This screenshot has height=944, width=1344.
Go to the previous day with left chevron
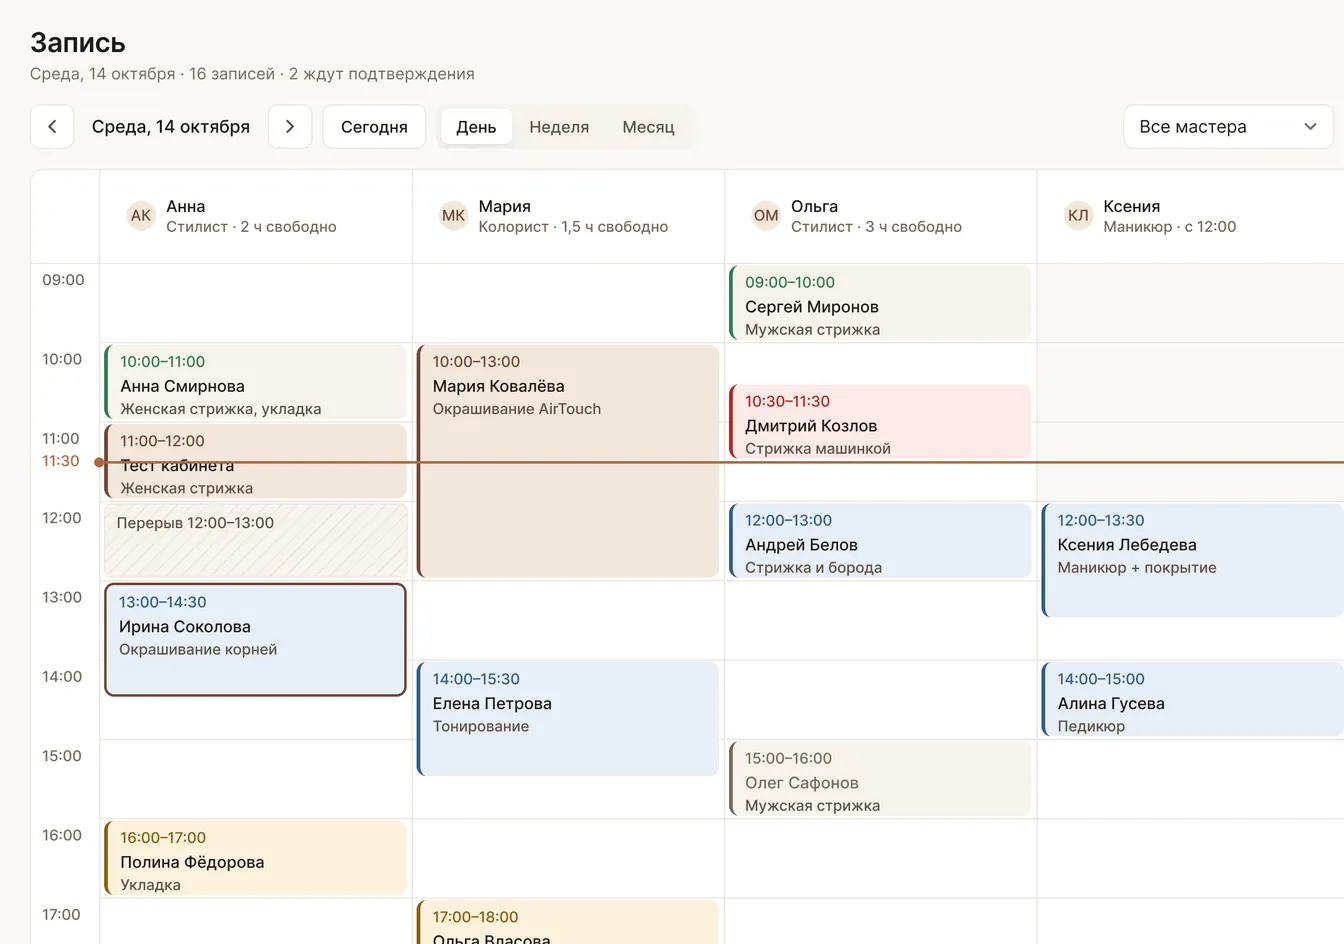[x=52, y=127]
